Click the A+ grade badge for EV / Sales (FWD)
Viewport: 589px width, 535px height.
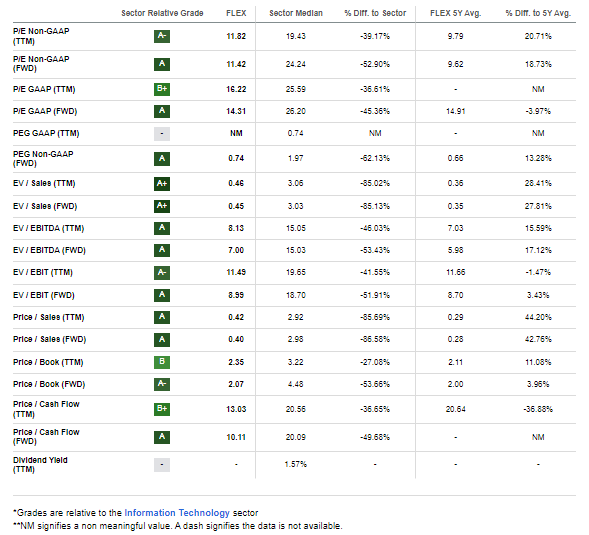[x=162, y=206]
